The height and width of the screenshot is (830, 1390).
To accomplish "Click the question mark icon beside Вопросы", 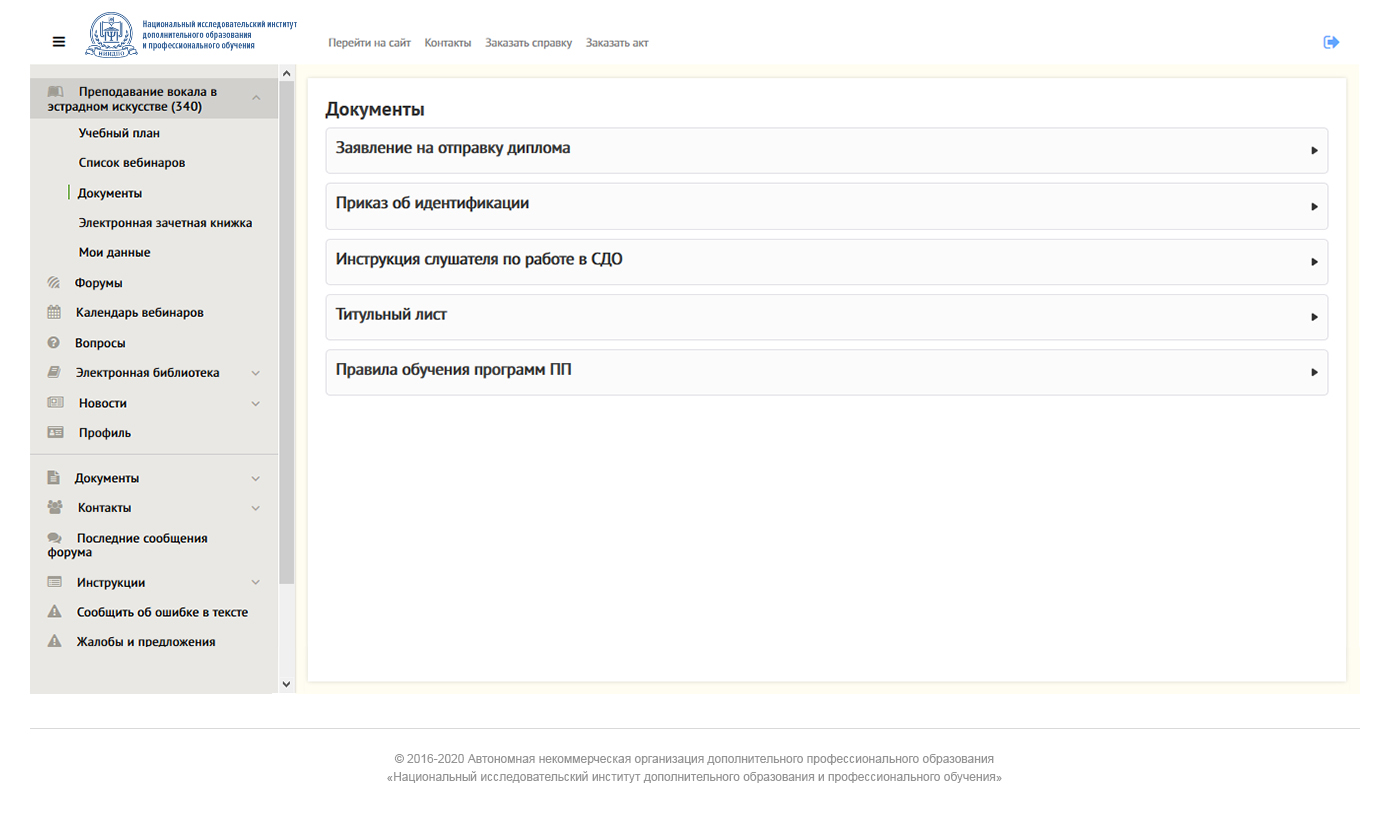I will pyautogui.click(x=54, y=343).
